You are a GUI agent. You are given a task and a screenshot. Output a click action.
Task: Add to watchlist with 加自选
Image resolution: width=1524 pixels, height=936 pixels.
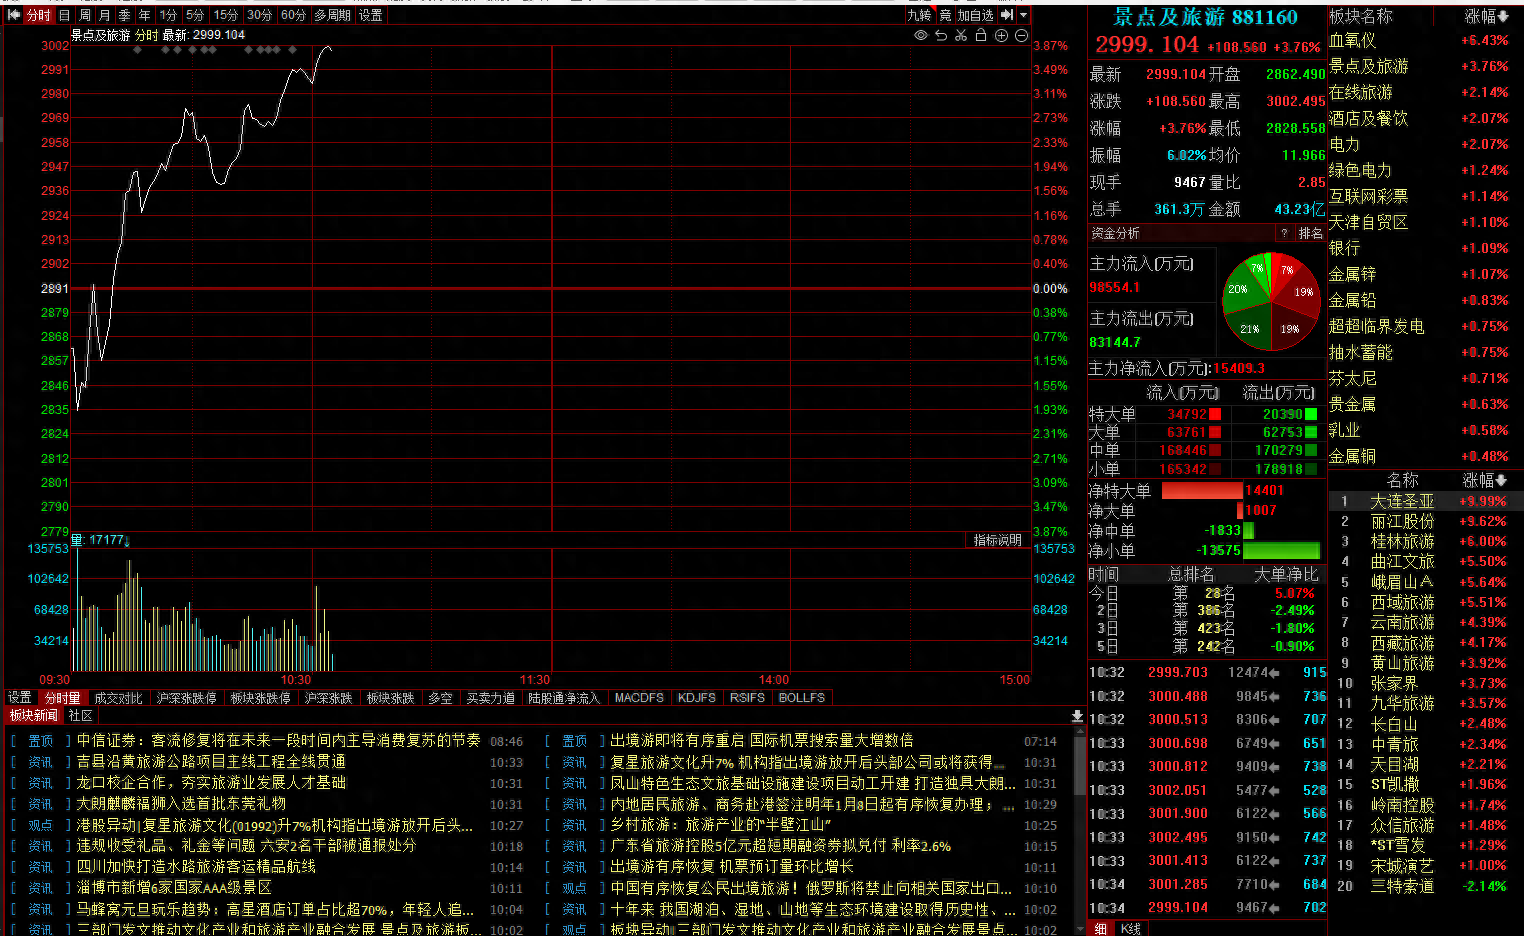[975, 15]
